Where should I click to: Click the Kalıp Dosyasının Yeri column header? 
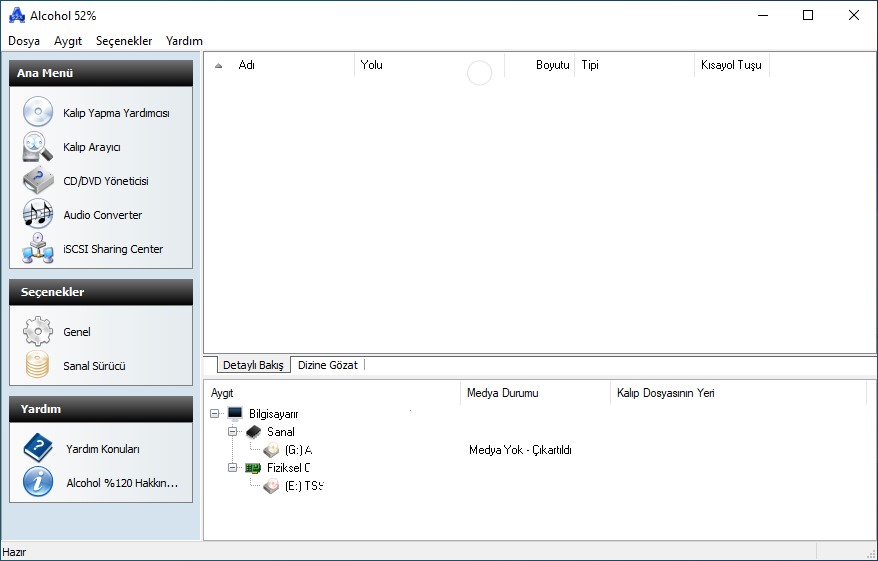tap(739, 393)
